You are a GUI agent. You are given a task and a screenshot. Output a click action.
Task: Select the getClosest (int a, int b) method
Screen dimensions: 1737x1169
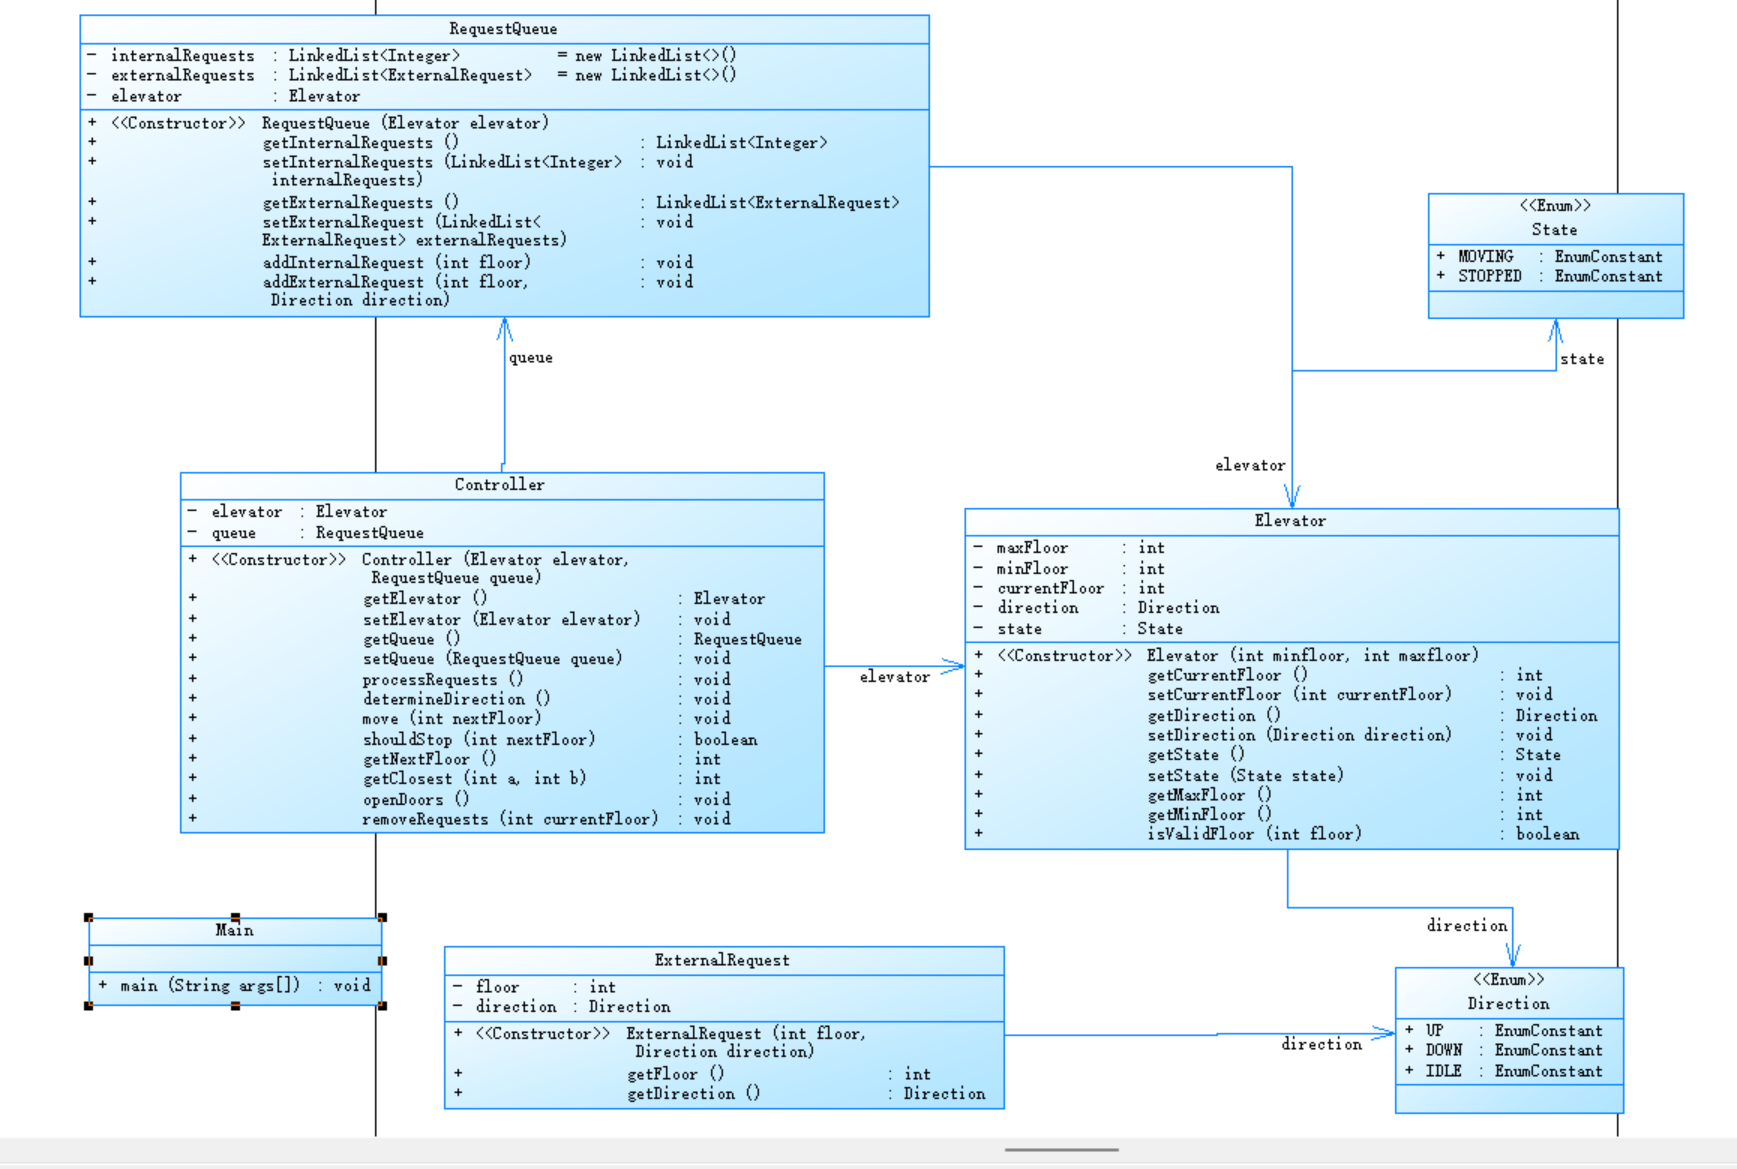tap(455, 779)
